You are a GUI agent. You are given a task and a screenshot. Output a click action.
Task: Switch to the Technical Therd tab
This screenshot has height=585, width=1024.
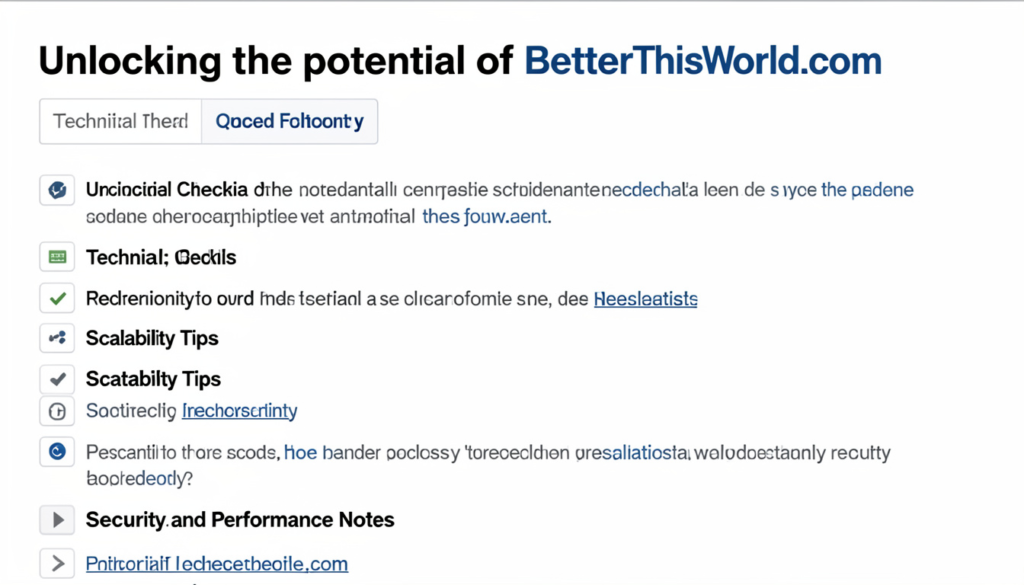(x=120, y=121)
